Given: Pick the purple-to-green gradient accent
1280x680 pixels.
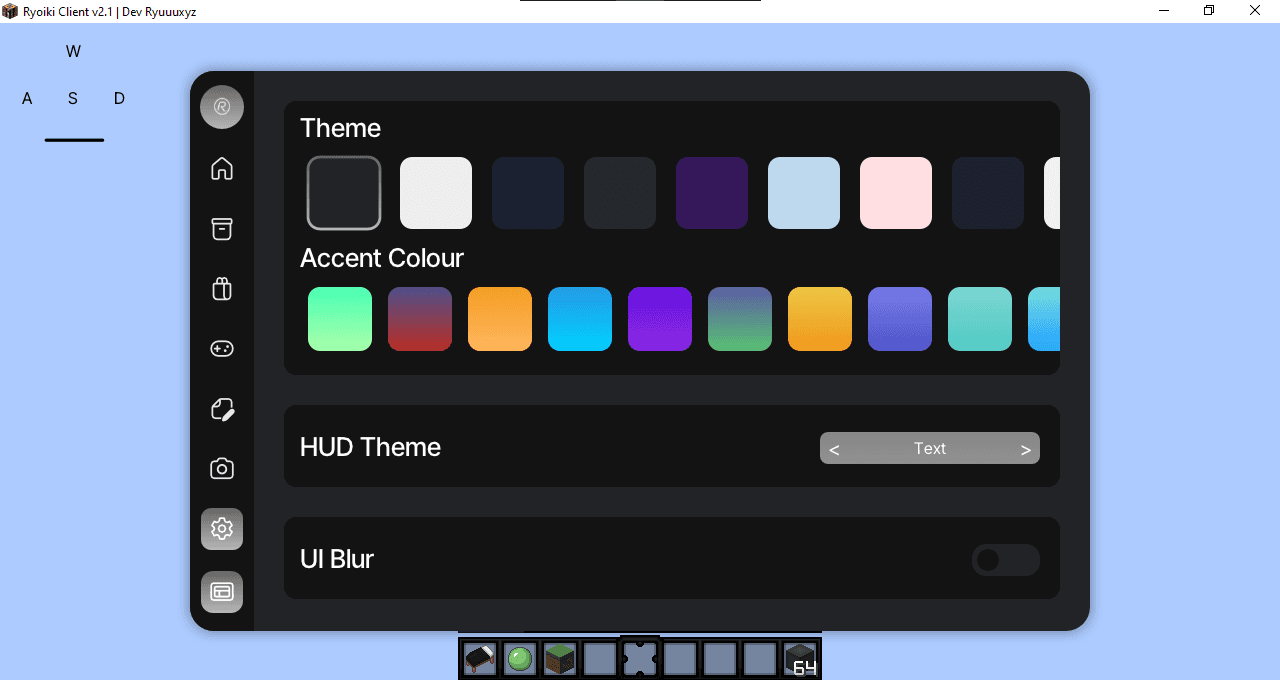Looking at the screenshot, I should [740, 319].
